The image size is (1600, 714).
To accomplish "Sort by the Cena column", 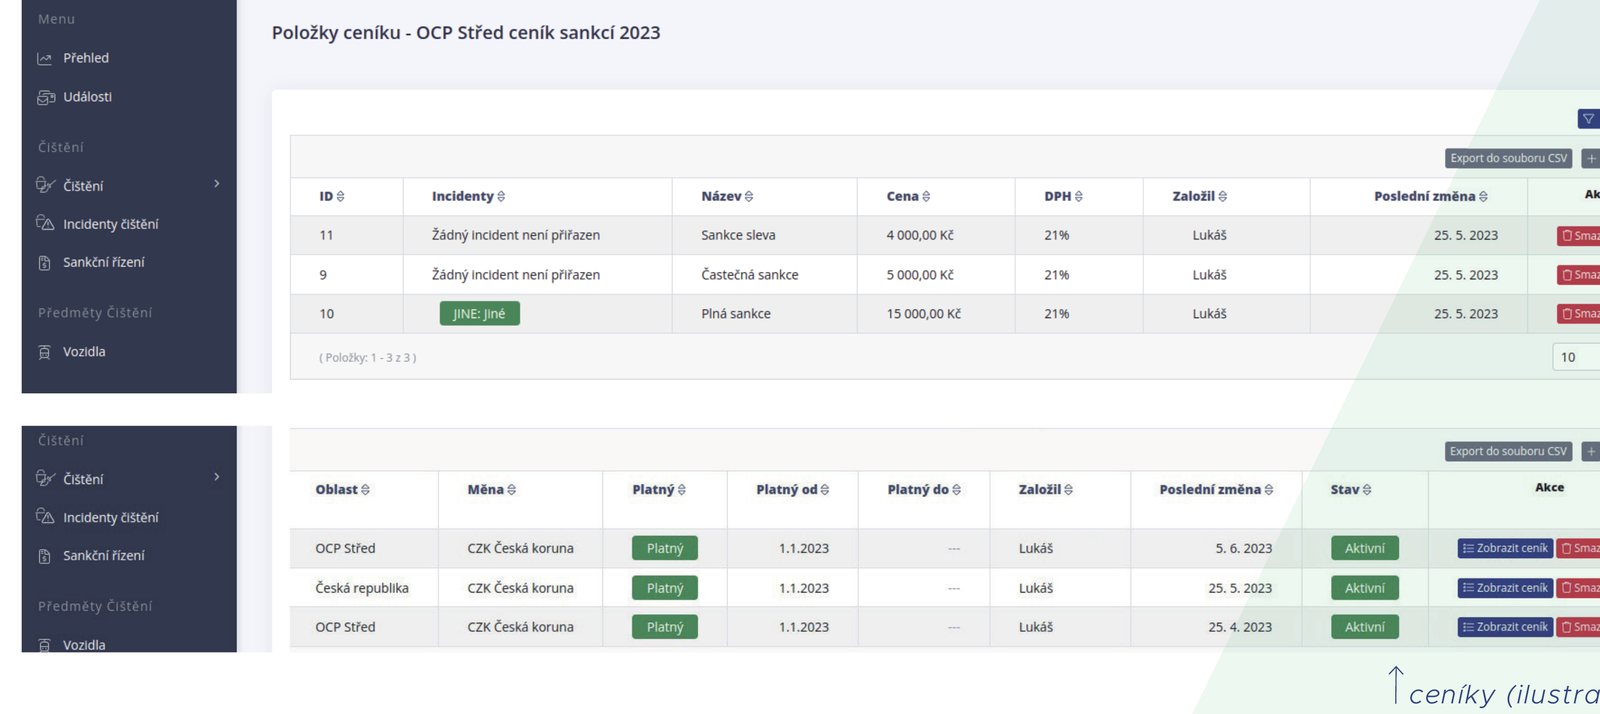I will (x=909, y=196).
